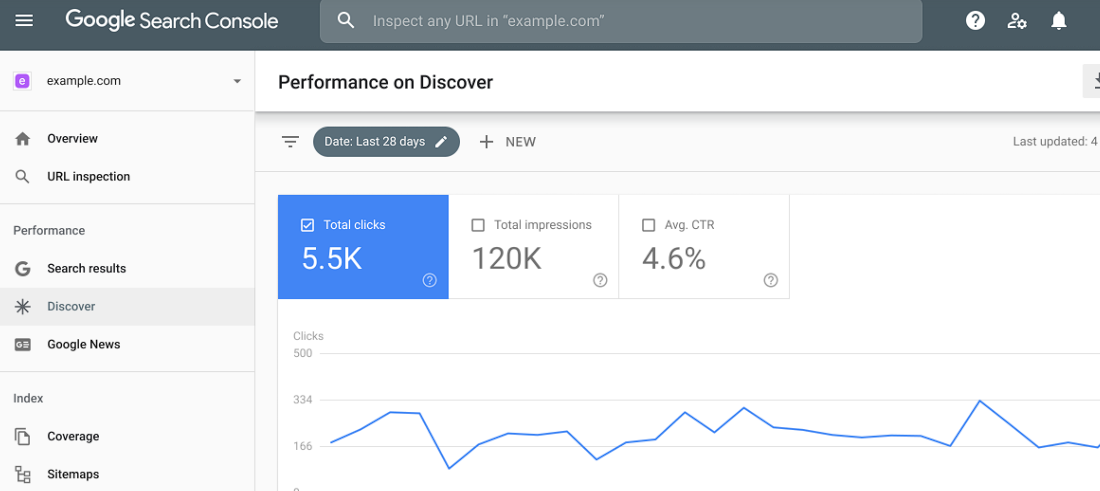Click the Performance on Discover heading

tap(386, 82)
